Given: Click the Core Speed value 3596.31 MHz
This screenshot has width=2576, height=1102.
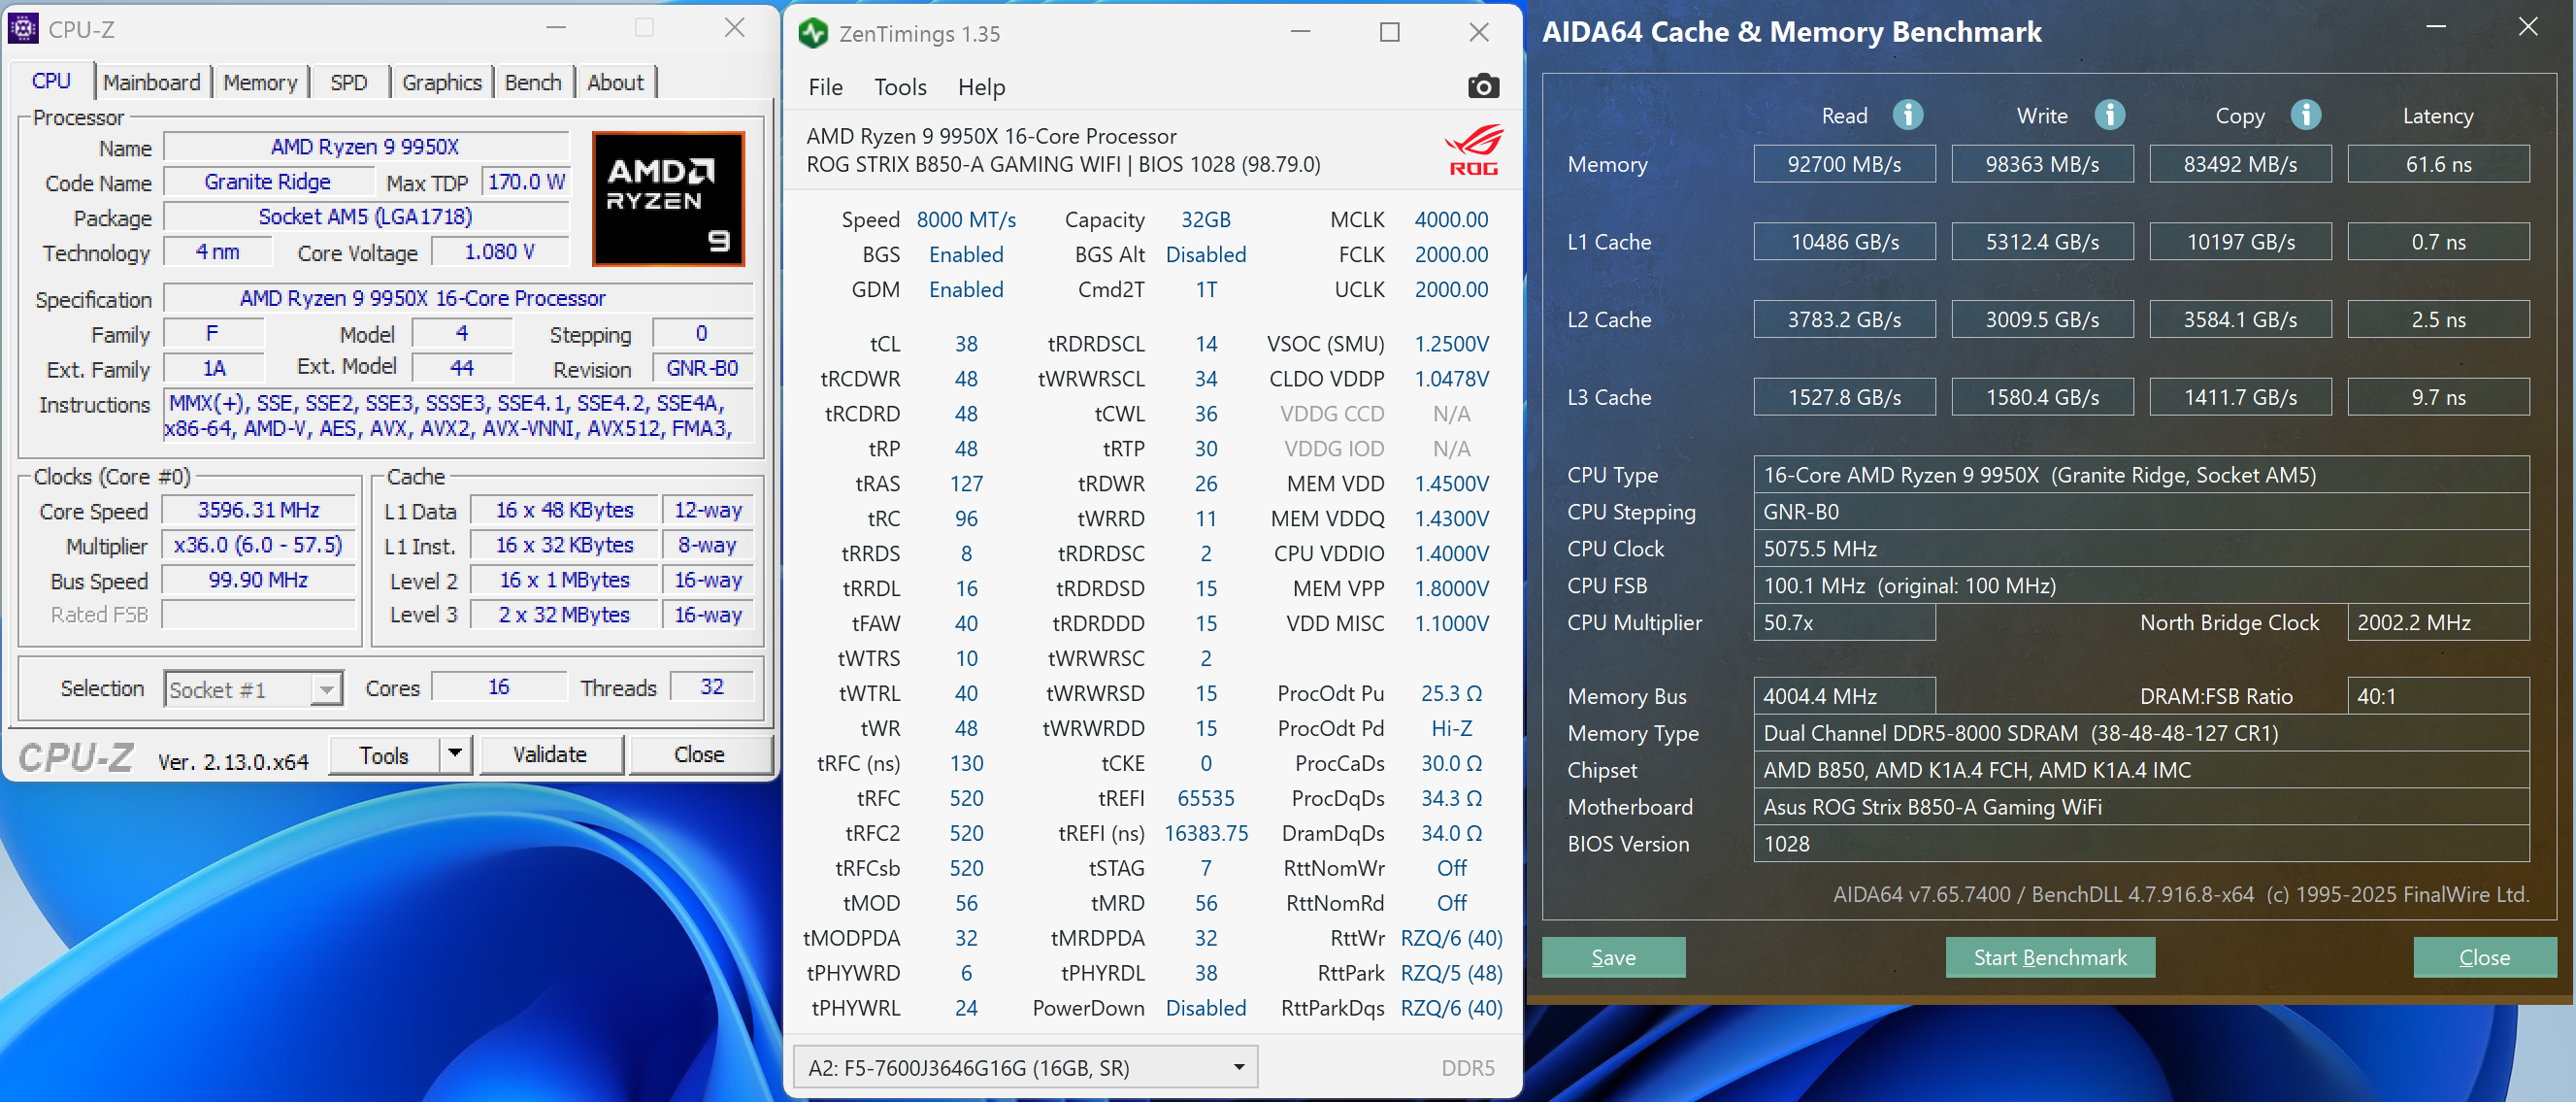Looking at the screenshot, I should click(258, 510).
